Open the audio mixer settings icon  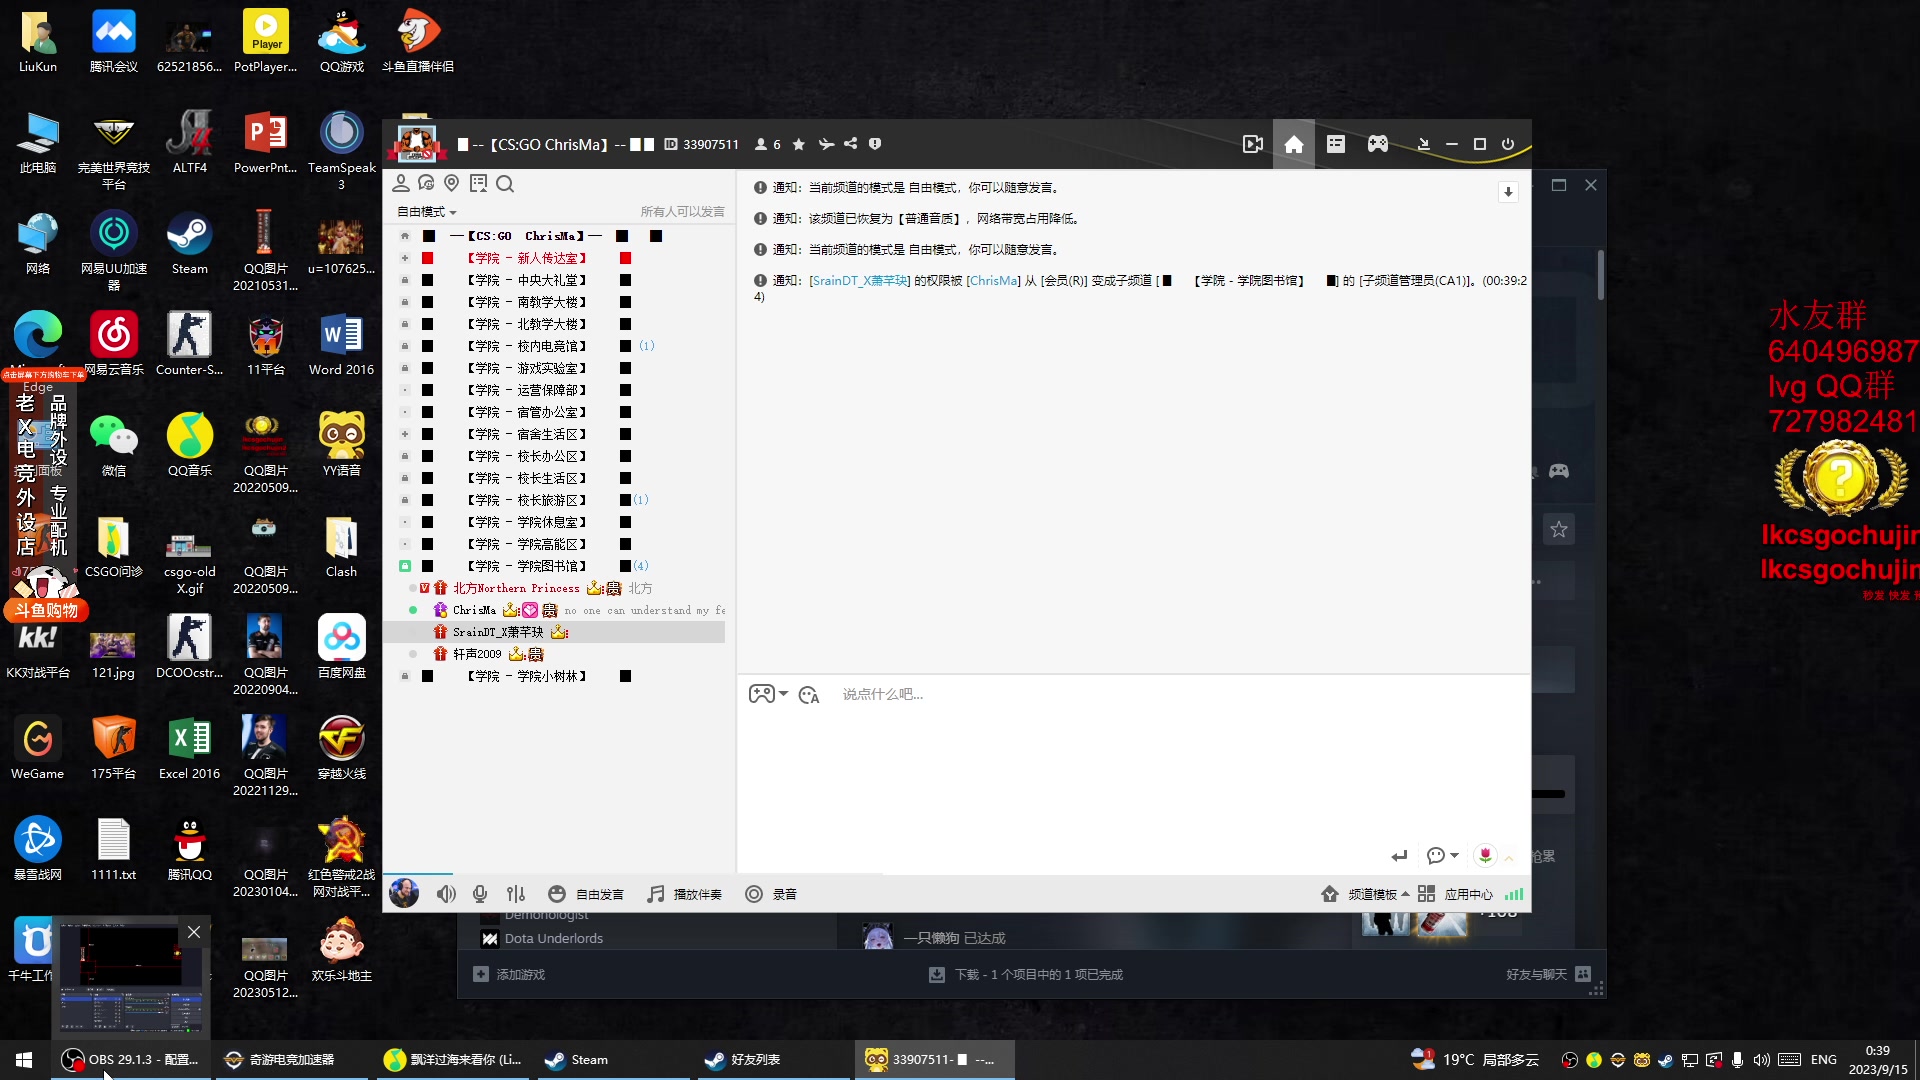(515, 894)
